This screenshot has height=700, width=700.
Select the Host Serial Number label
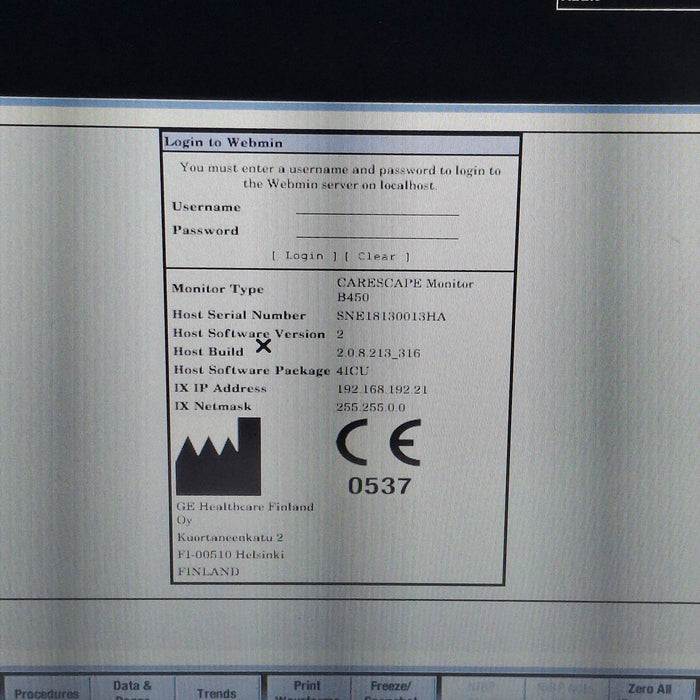tap(239, 315)
